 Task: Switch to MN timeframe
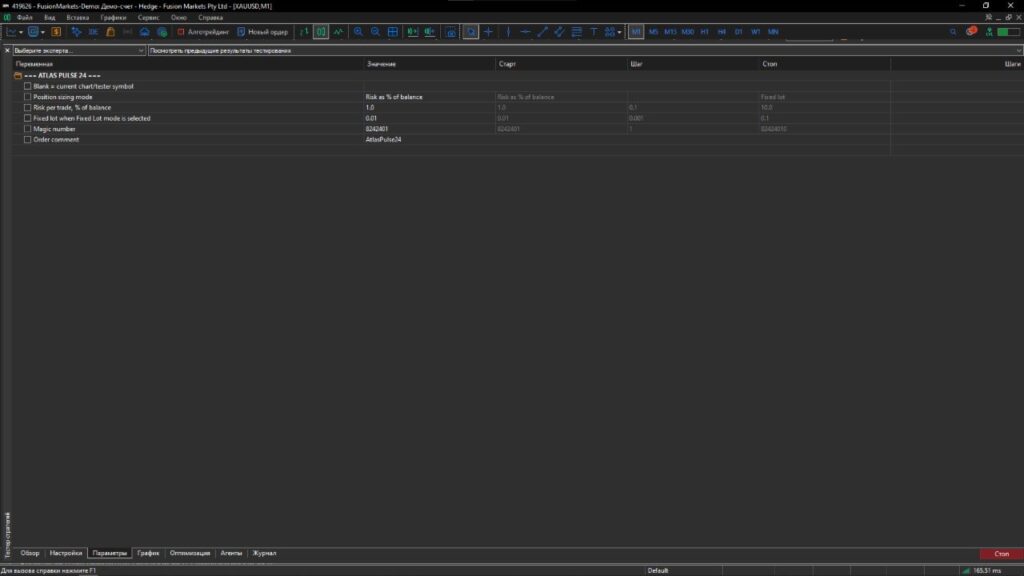pos(773,31)
